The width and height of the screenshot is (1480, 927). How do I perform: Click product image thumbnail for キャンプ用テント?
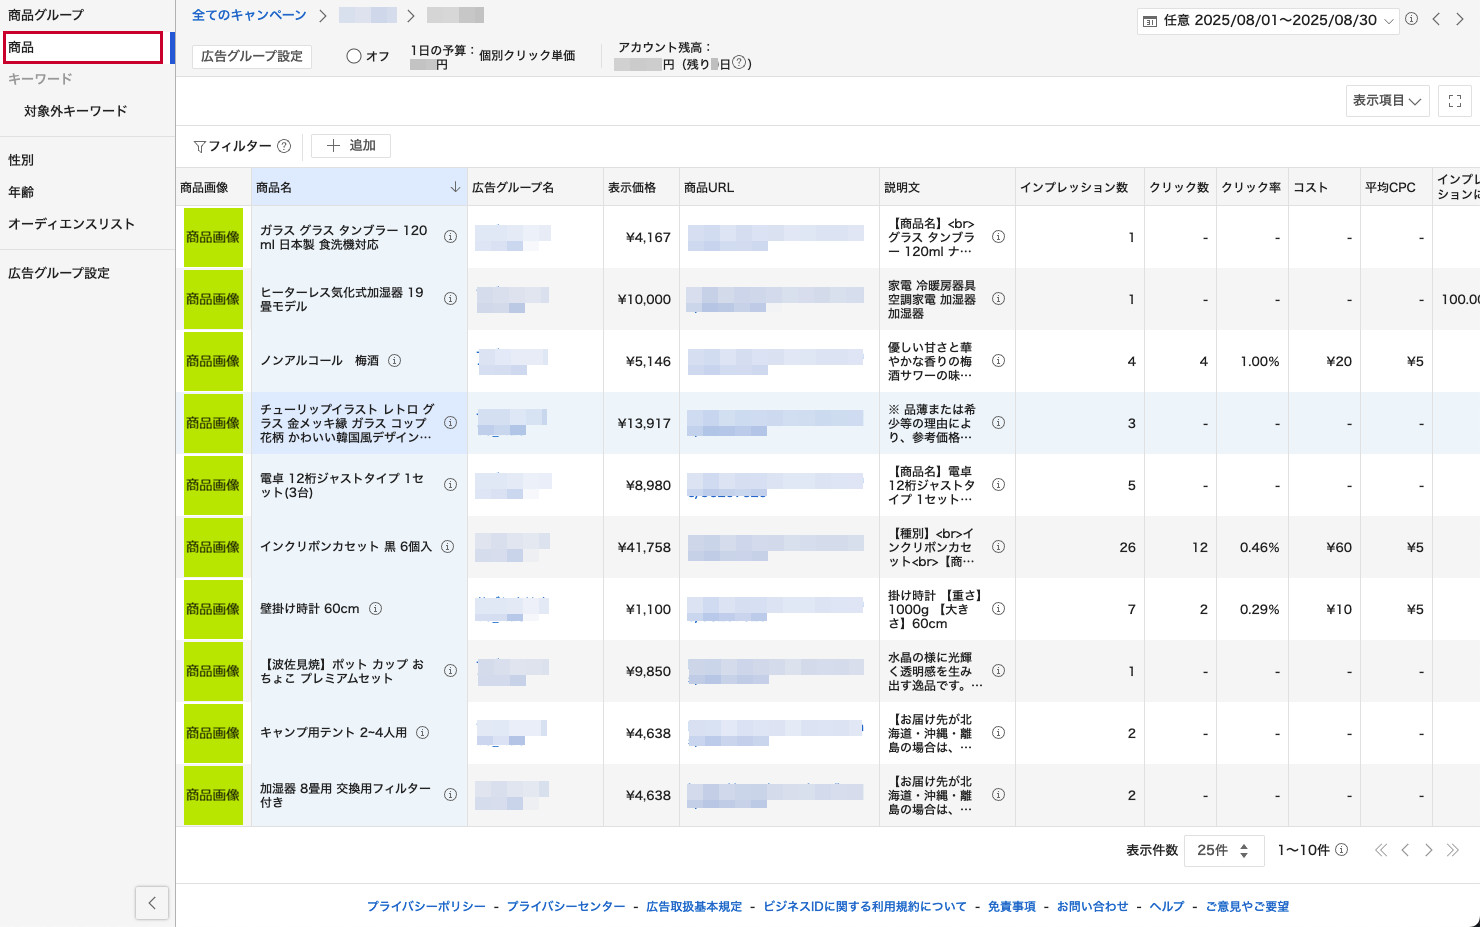(x=213, y=733)
